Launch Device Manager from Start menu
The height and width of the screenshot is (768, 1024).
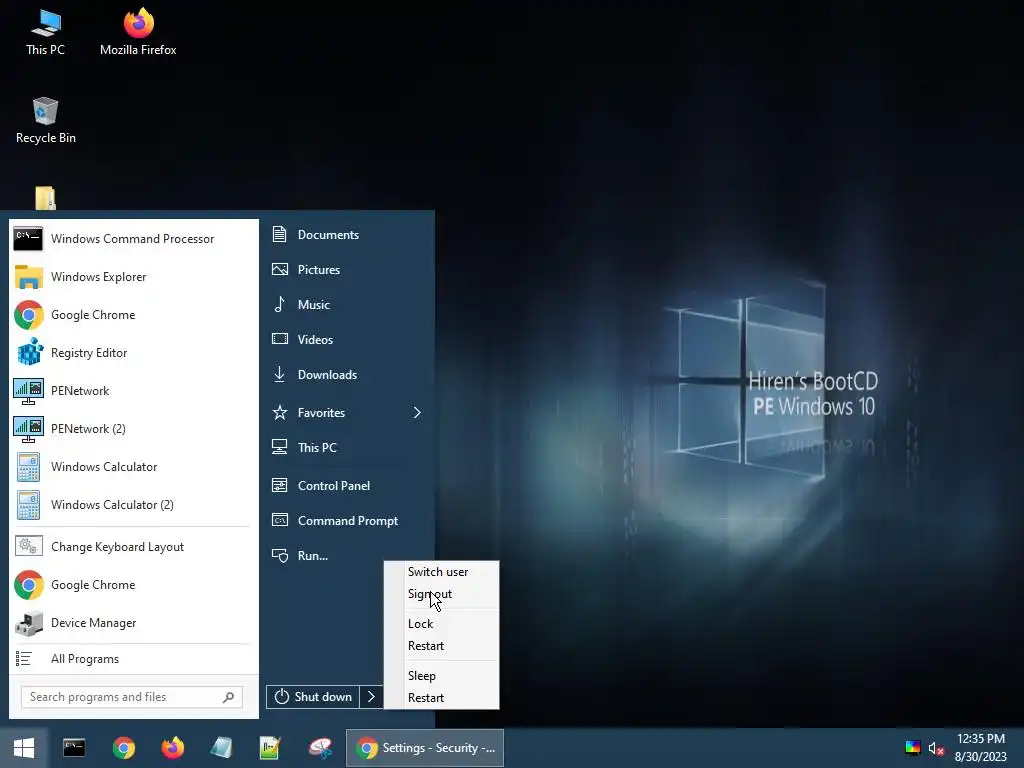pyautogui.click(x=133, y=622)
